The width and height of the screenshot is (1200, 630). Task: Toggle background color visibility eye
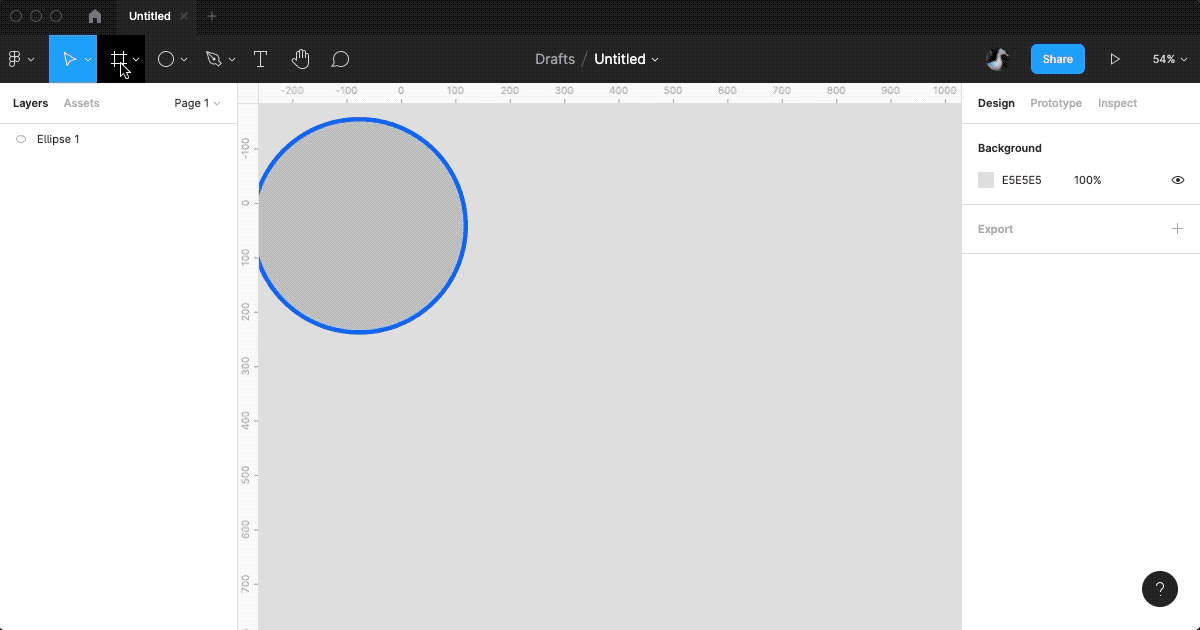[x=1178, y=180]
